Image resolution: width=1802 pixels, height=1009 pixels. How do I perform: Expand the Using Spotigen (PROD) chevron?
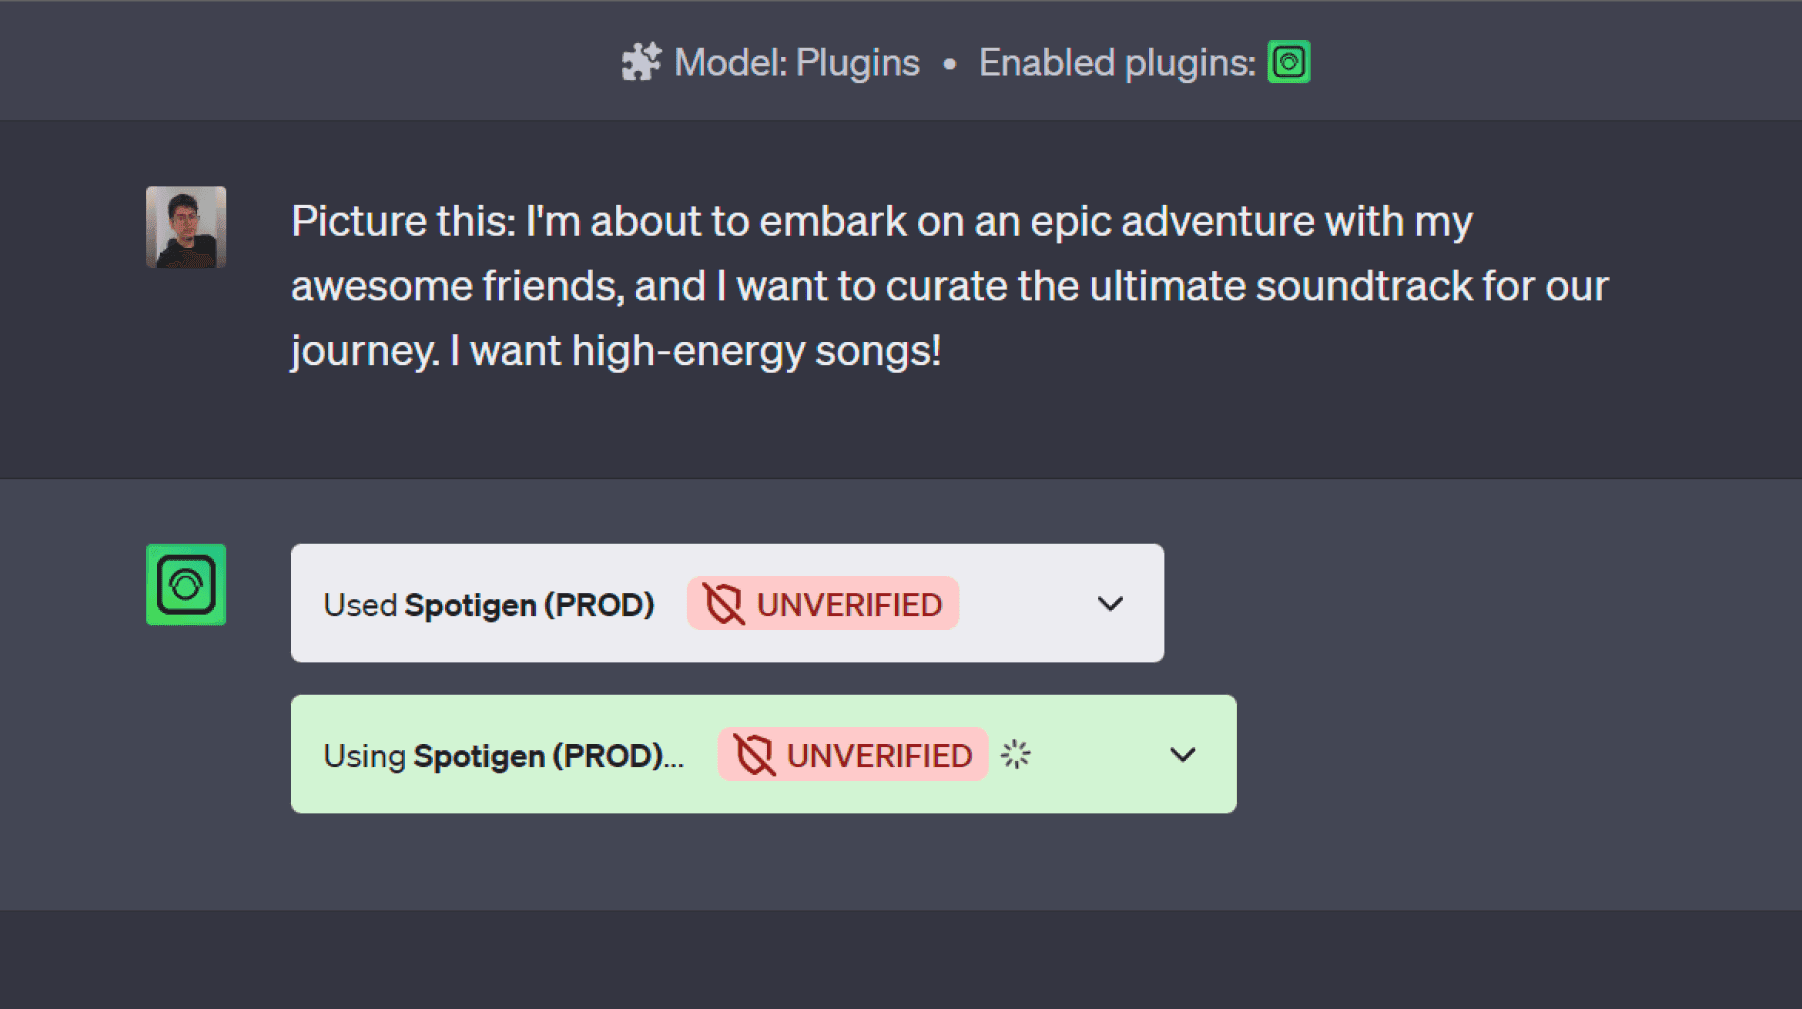pyautogui.click(x=1183, y=755)
